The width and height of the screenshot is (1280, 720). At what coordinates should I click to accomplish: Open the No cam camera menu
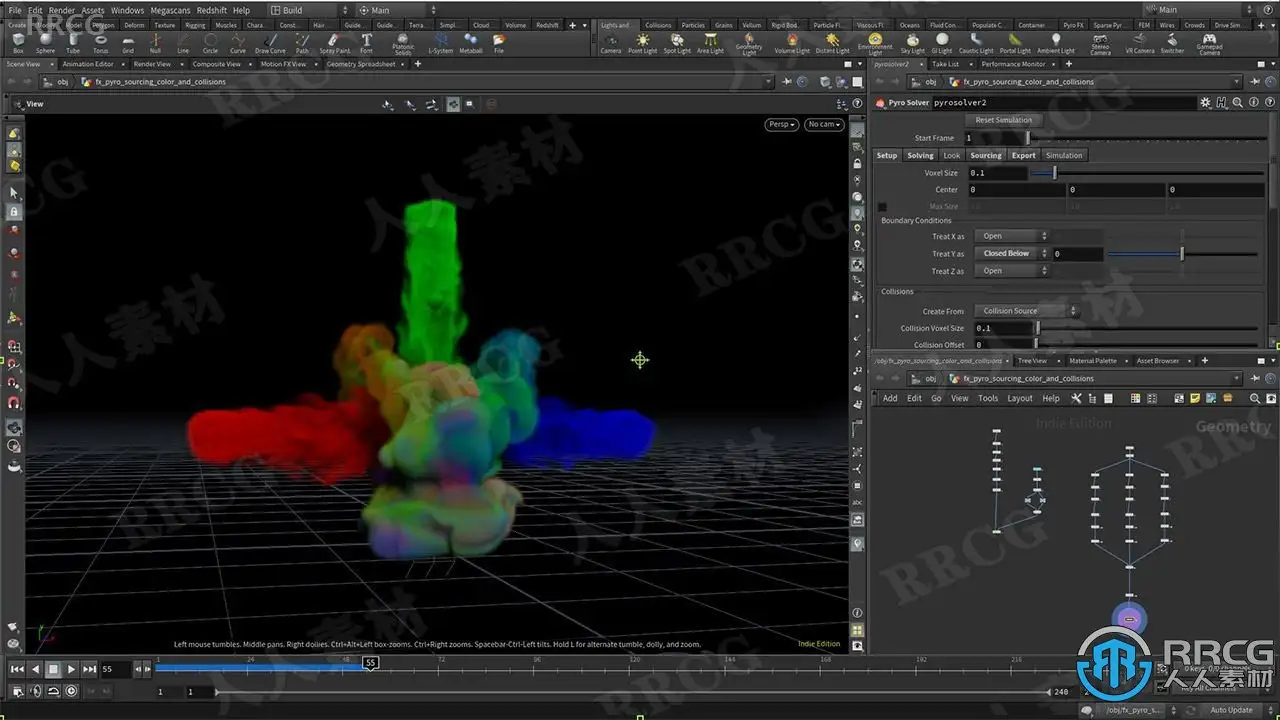coord(824,125)
